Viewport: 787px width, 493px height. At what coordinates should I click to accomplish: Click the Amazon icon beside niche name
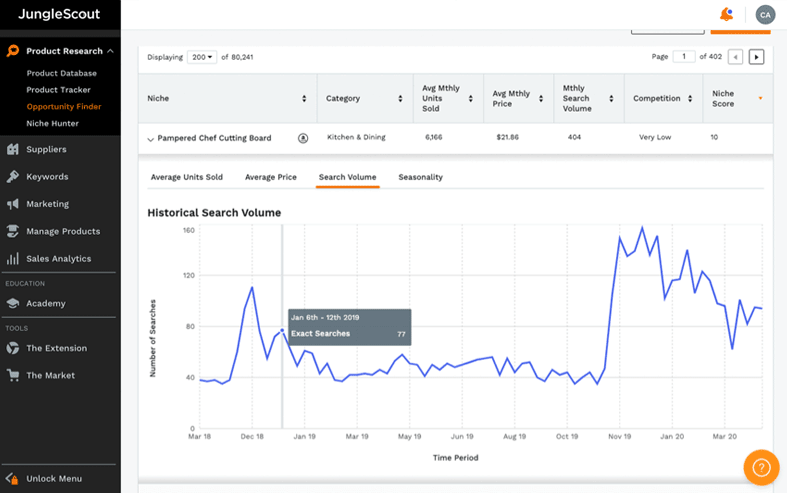(x=303, y=138)
